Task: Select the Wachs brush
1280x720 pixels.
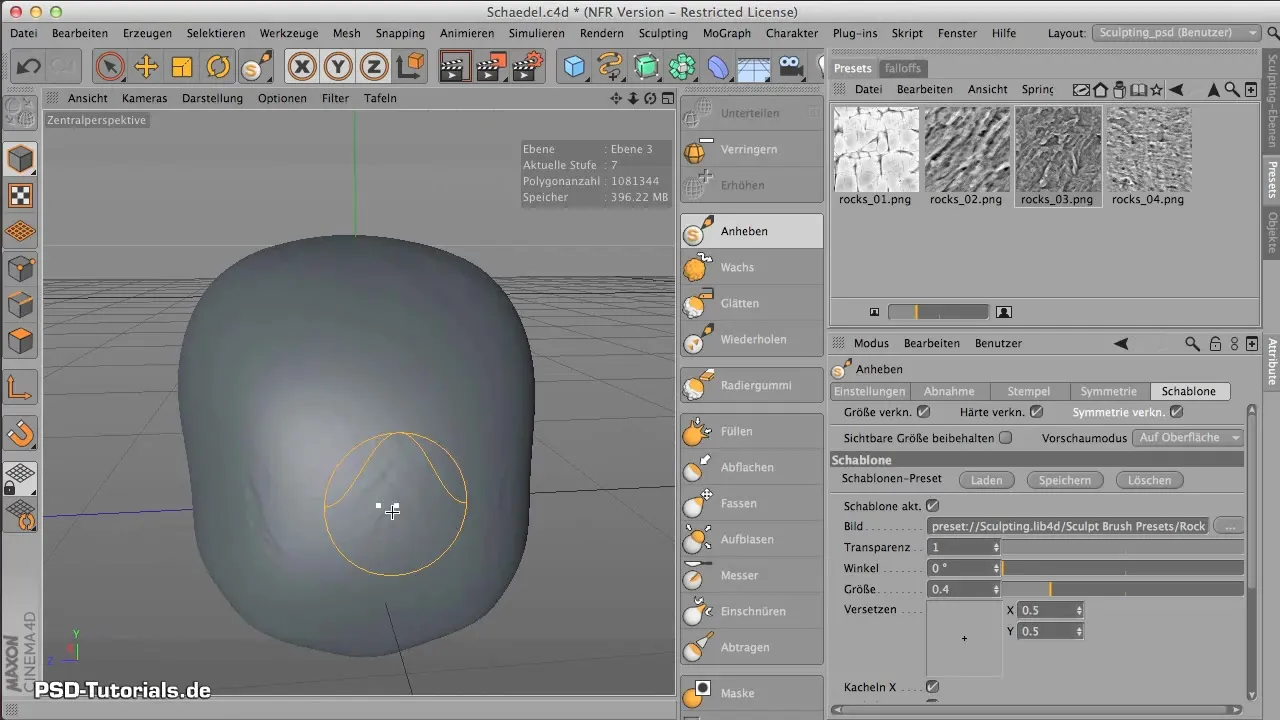Action: [751, 267]
